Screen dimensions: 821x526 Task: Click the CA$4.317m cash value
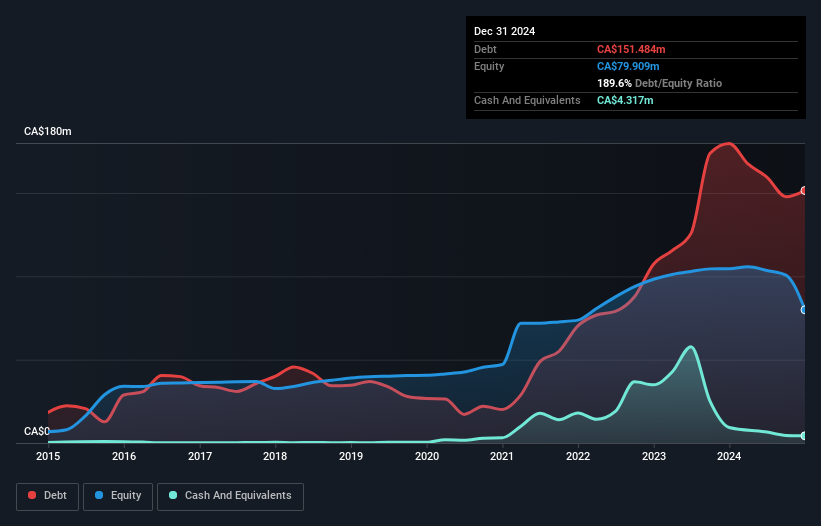click(x=625, y=100)
